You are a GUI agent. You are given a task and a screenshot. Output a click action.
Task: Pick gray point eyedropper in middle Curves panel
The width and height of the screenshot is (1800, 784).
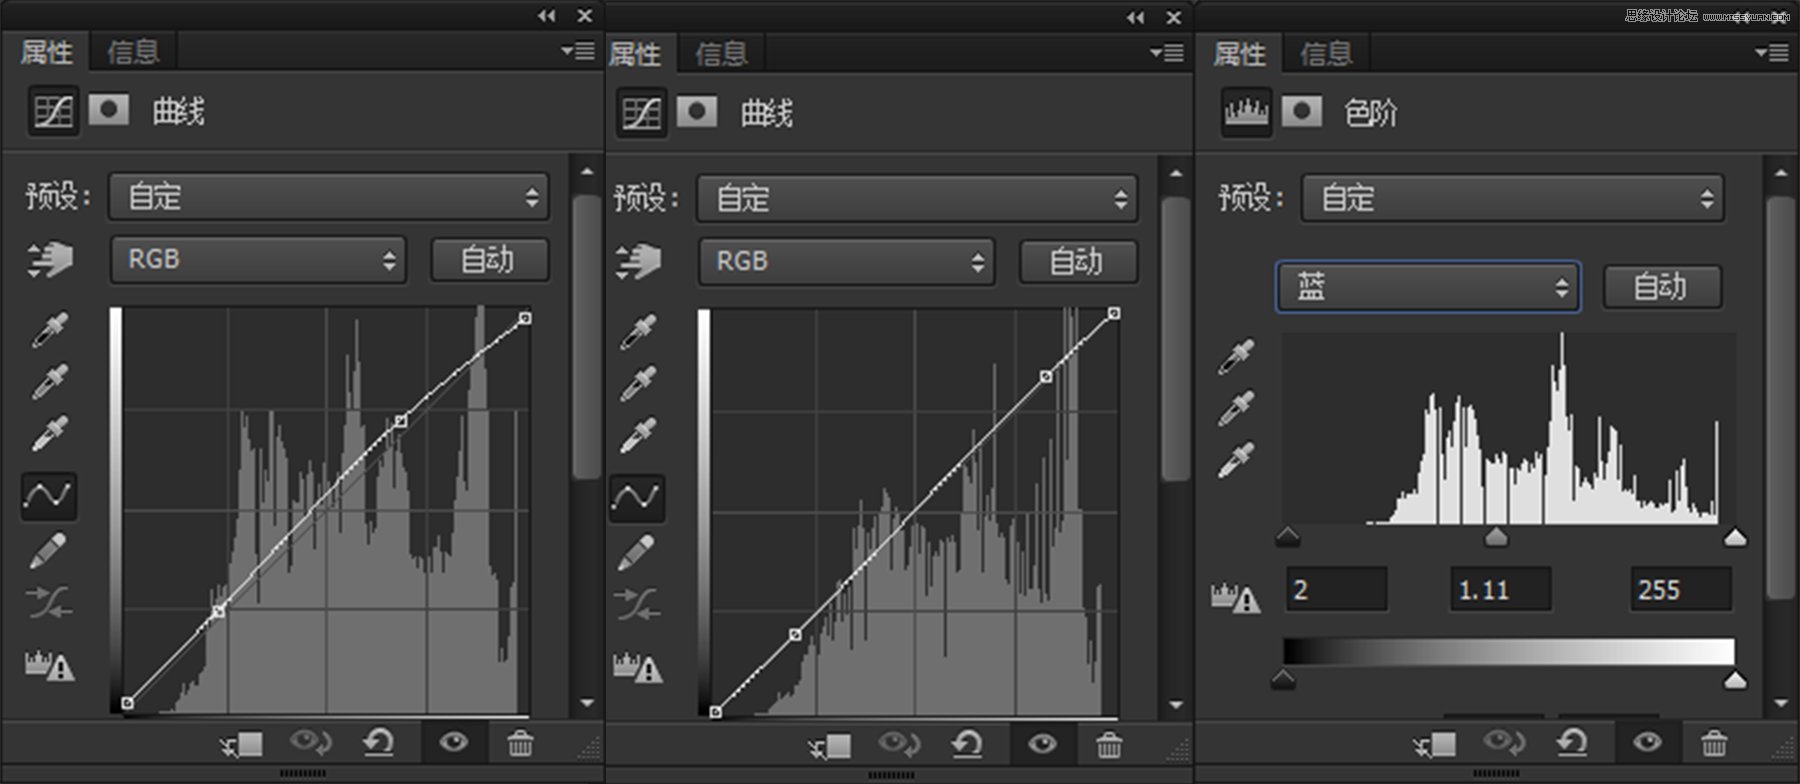pos(638,383)
